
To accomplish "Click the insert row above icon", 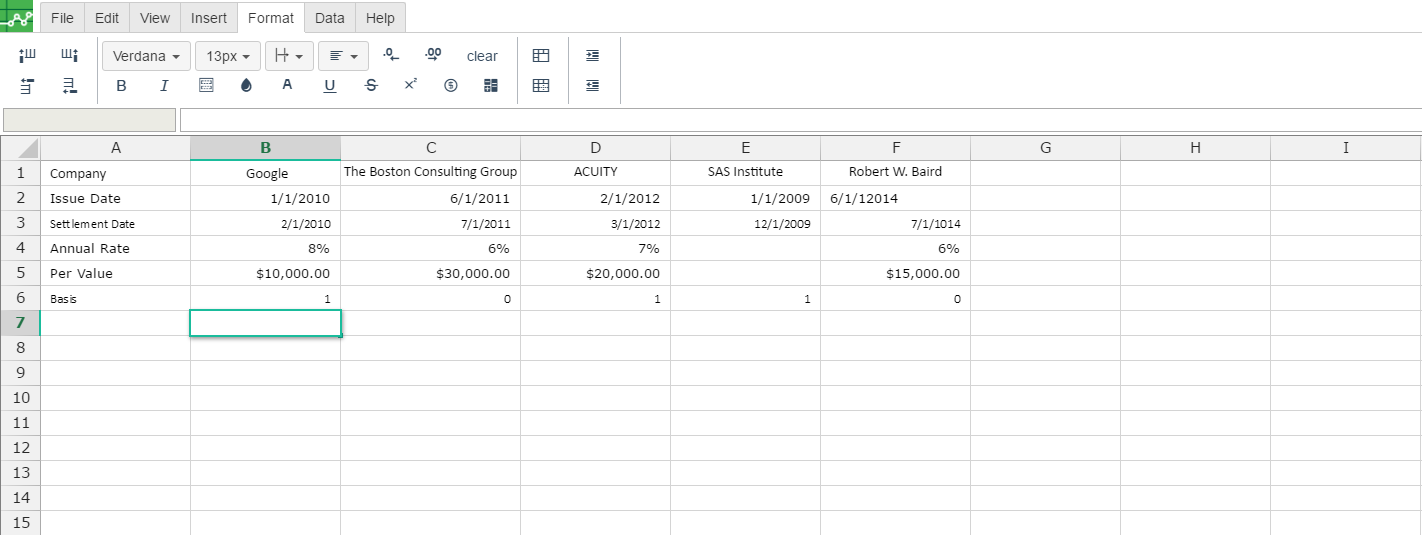I will [x=28, y=86].
